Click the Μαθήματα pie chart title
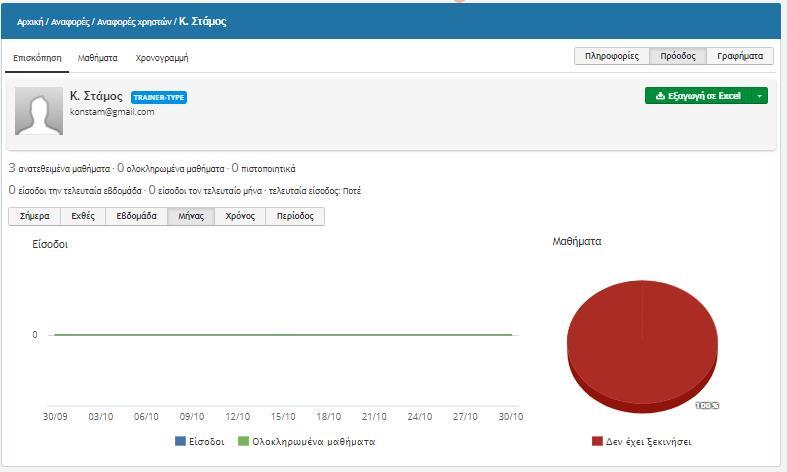 point(577,242)
